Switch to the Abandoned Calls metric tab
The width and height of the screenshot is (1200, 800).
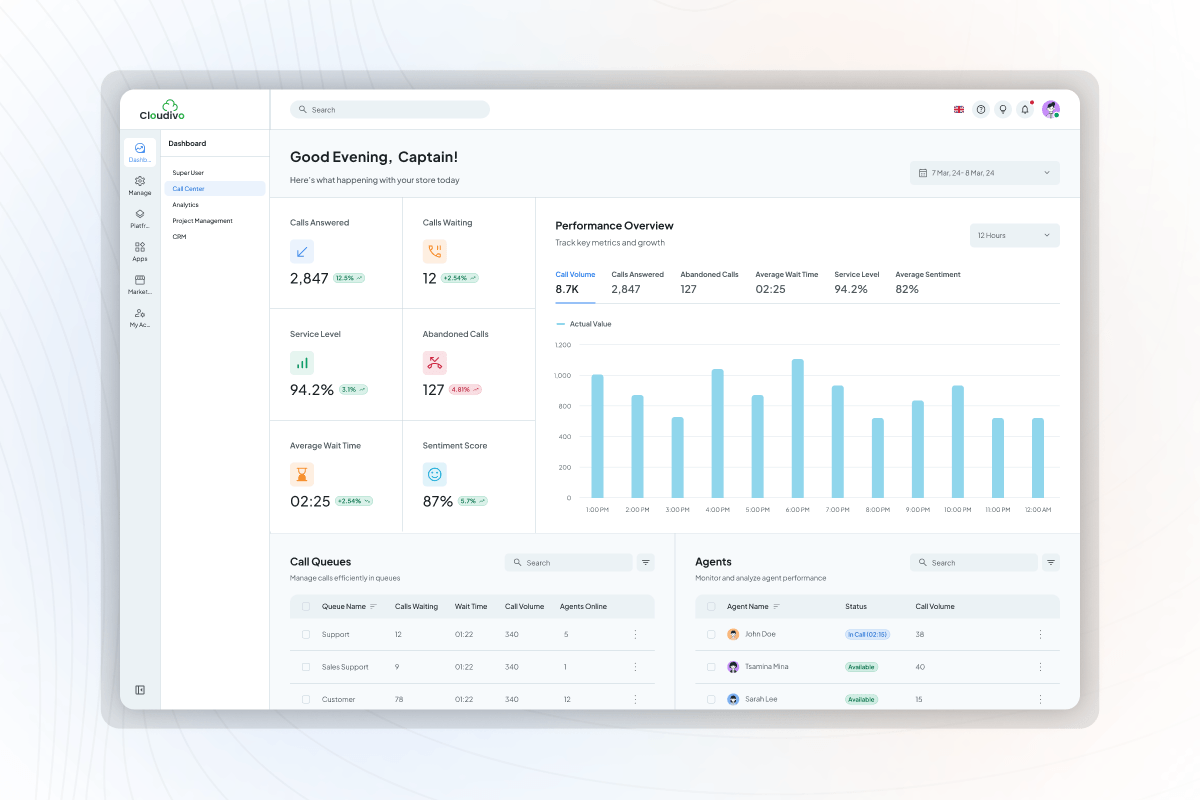click(709, 282)
